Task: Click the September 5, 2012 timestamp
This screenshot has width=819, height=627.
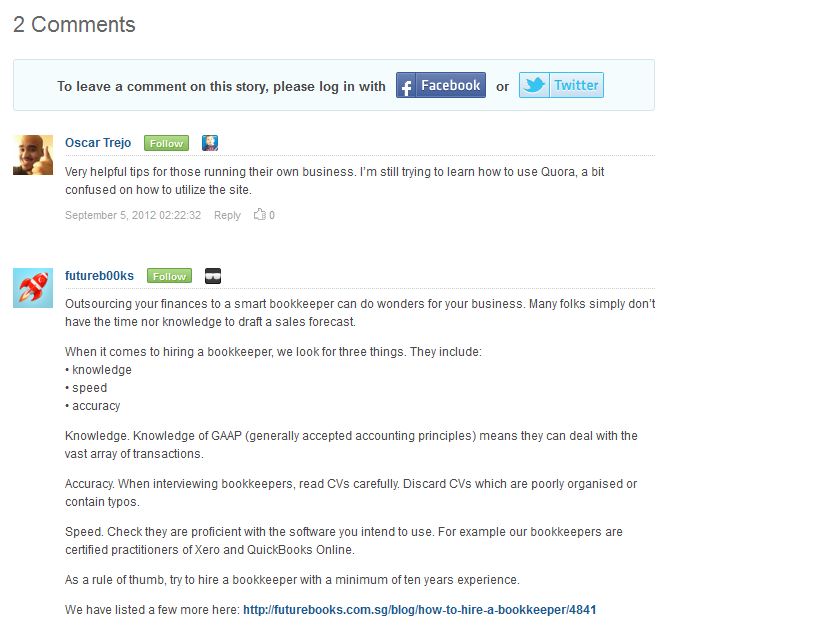Action: (x=133, y=215)
